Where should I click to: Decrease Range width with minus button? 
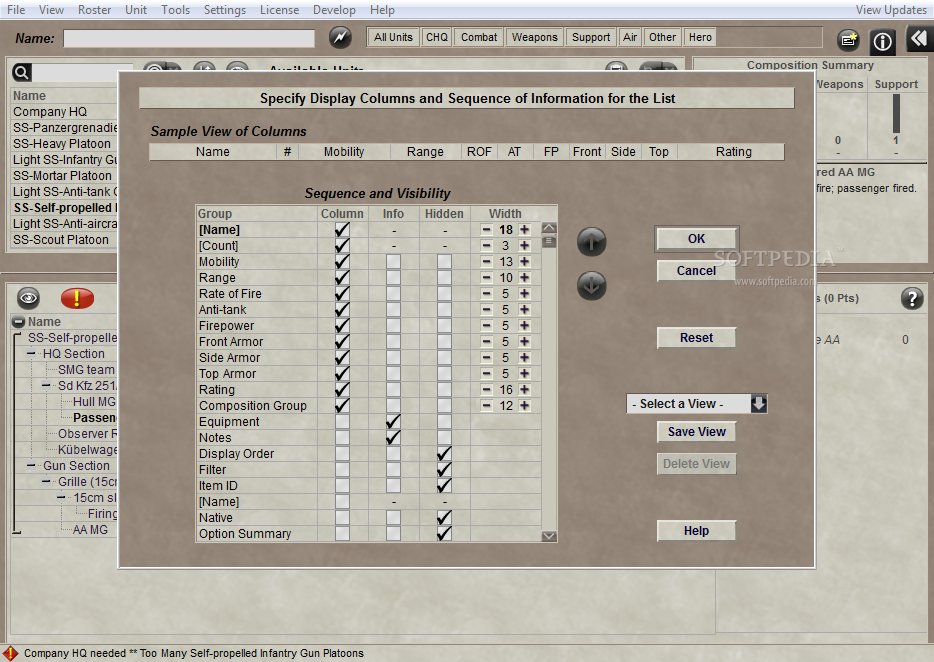[x=487, y=278]
